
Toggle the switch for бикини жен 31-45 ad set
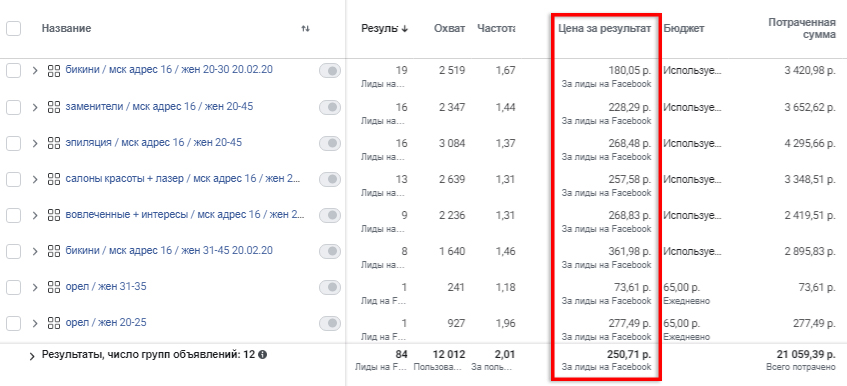pos(330,251)
